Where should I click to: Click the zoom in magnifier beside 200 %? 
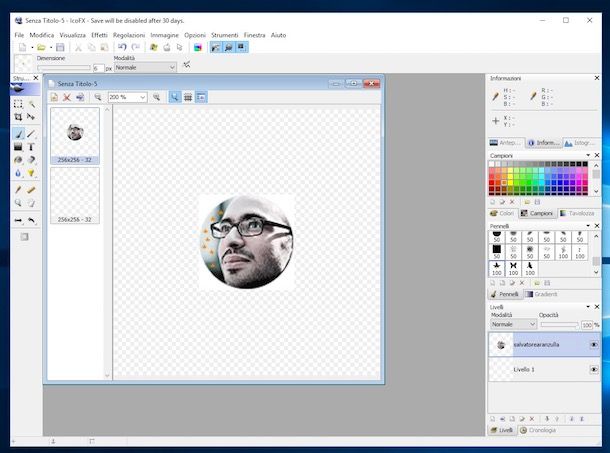point(157,97)
